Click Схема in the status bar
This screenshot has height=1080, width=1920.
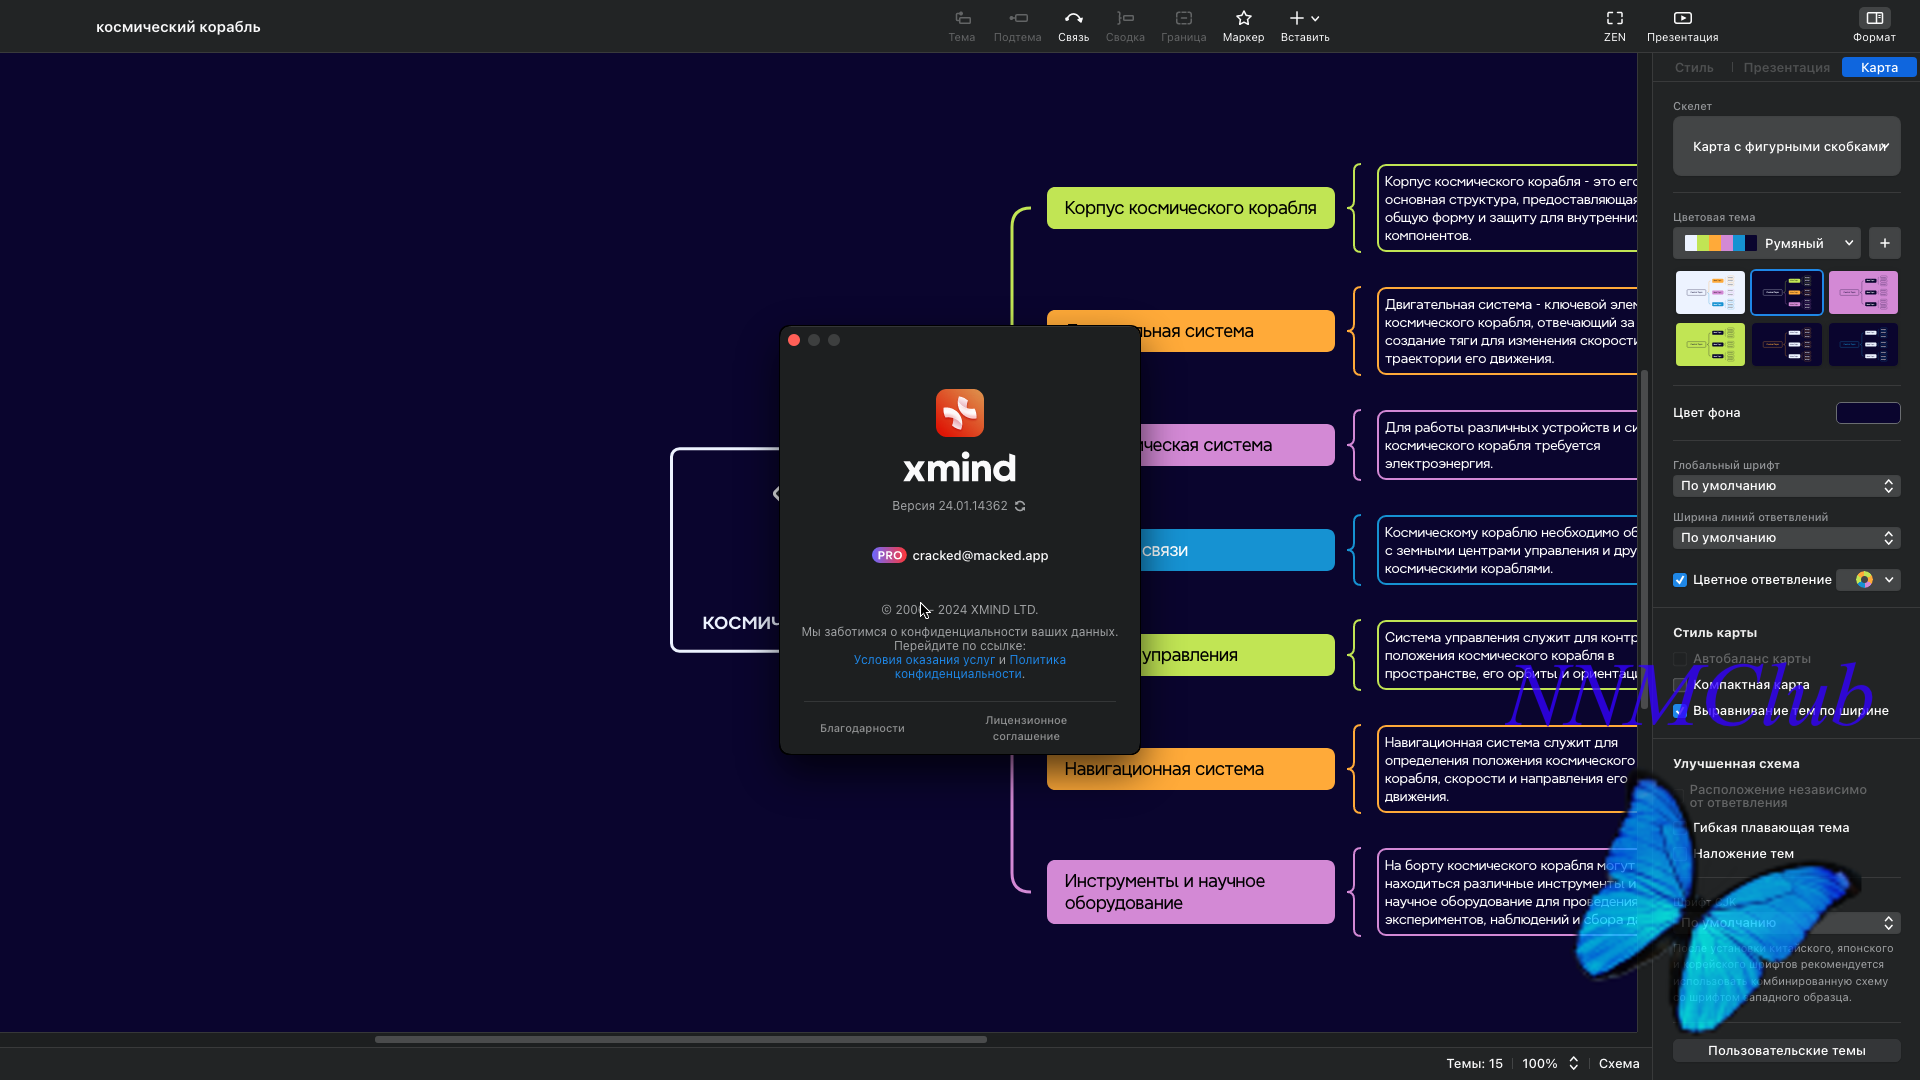tap(1619, 1064)
